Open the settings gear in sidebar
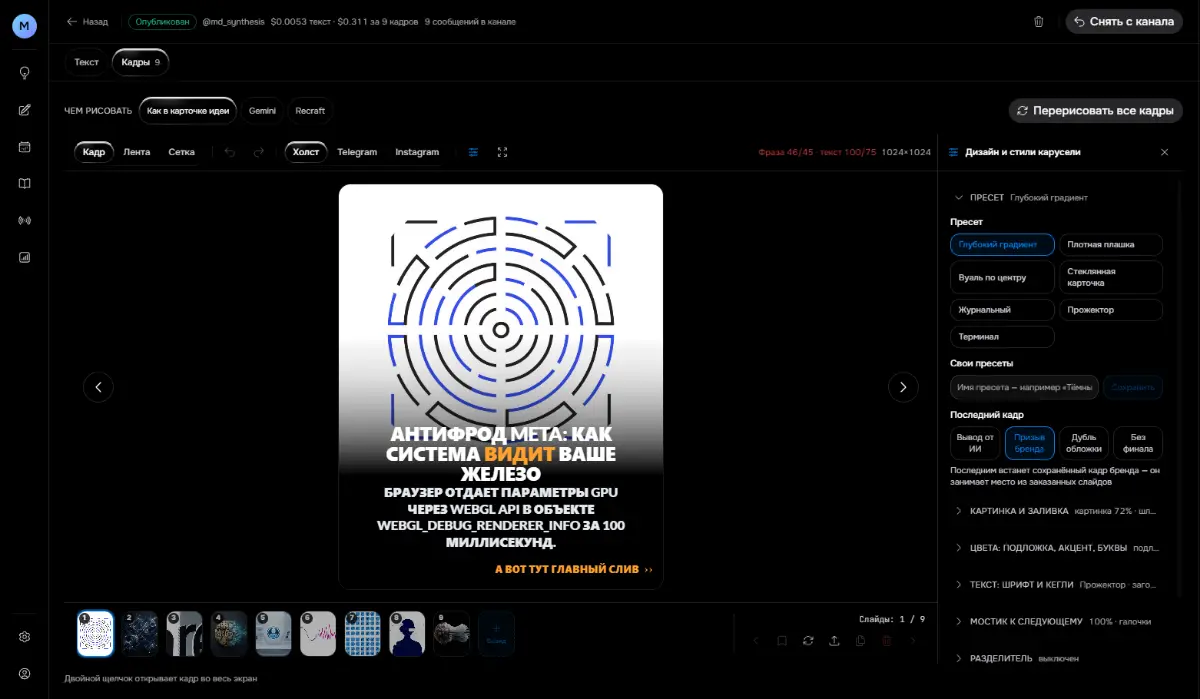The width and height of the screenshot is (1200, 699). 24,637
